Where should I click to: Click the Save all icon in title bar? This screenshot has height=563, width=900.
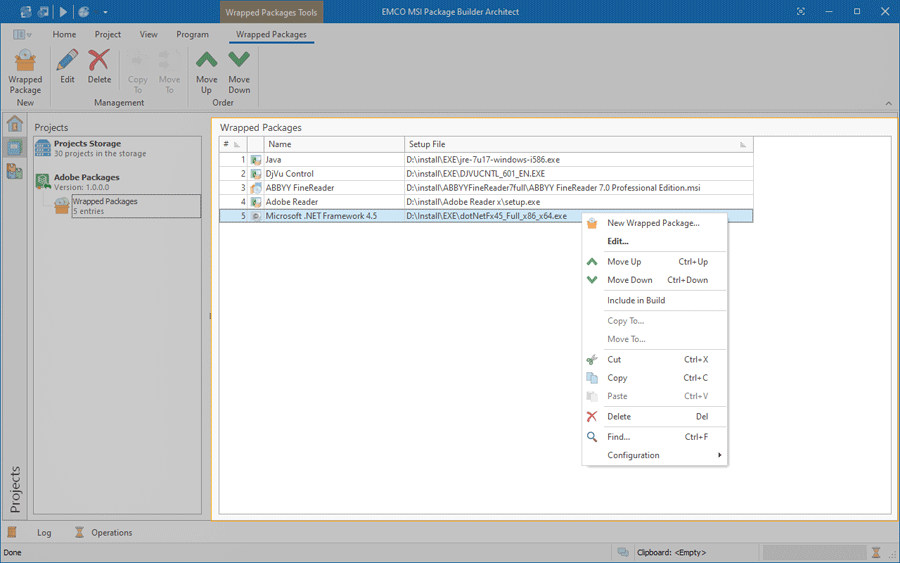pos(43,11)
